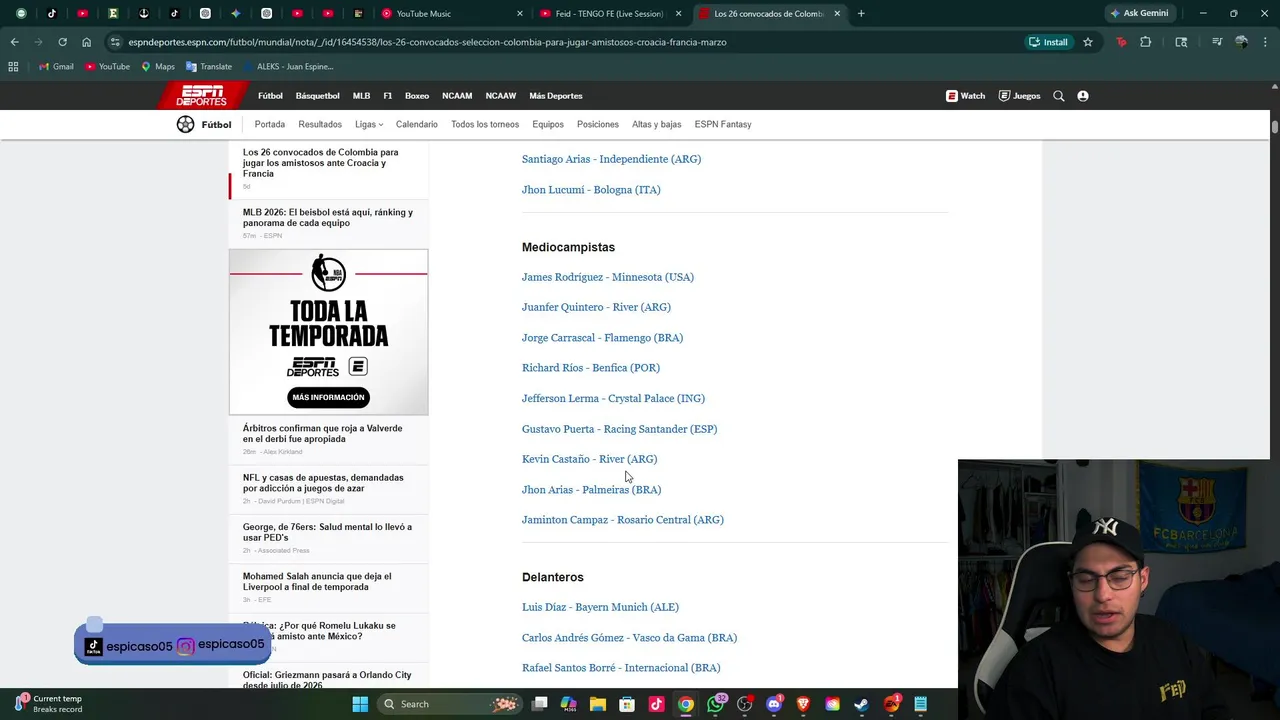1280x720 pixels.
Task: Select Básquetbol in ESPN top menu
Action: click(x=317, y=96)
